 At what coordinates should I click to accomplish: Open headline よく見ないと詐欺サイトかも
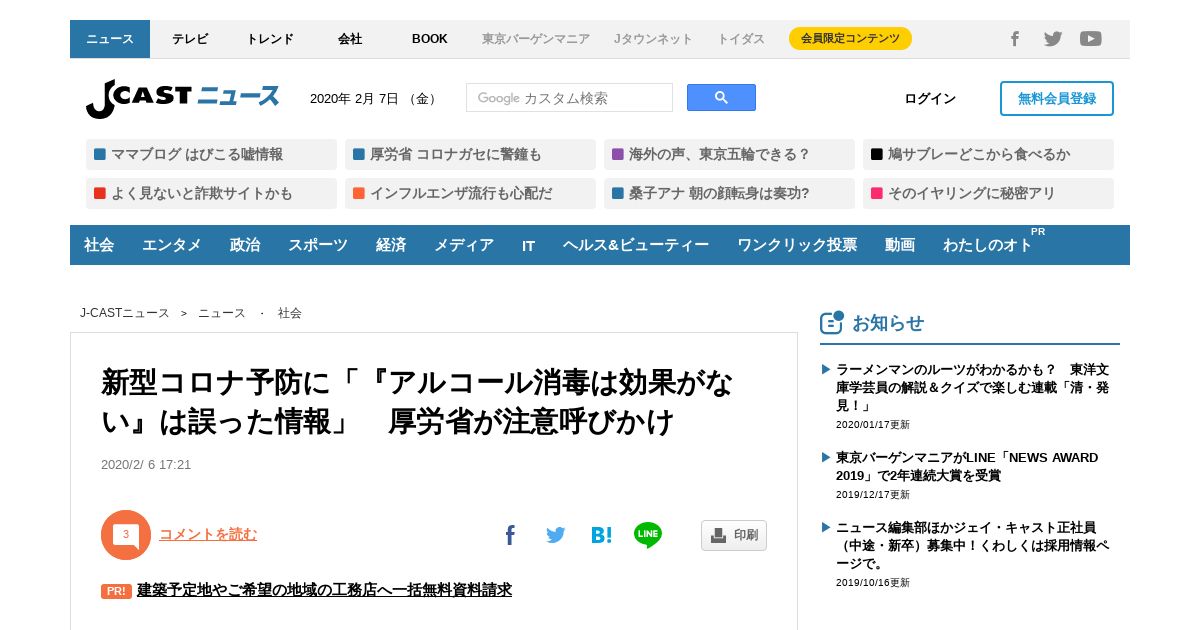coord(211,193)
